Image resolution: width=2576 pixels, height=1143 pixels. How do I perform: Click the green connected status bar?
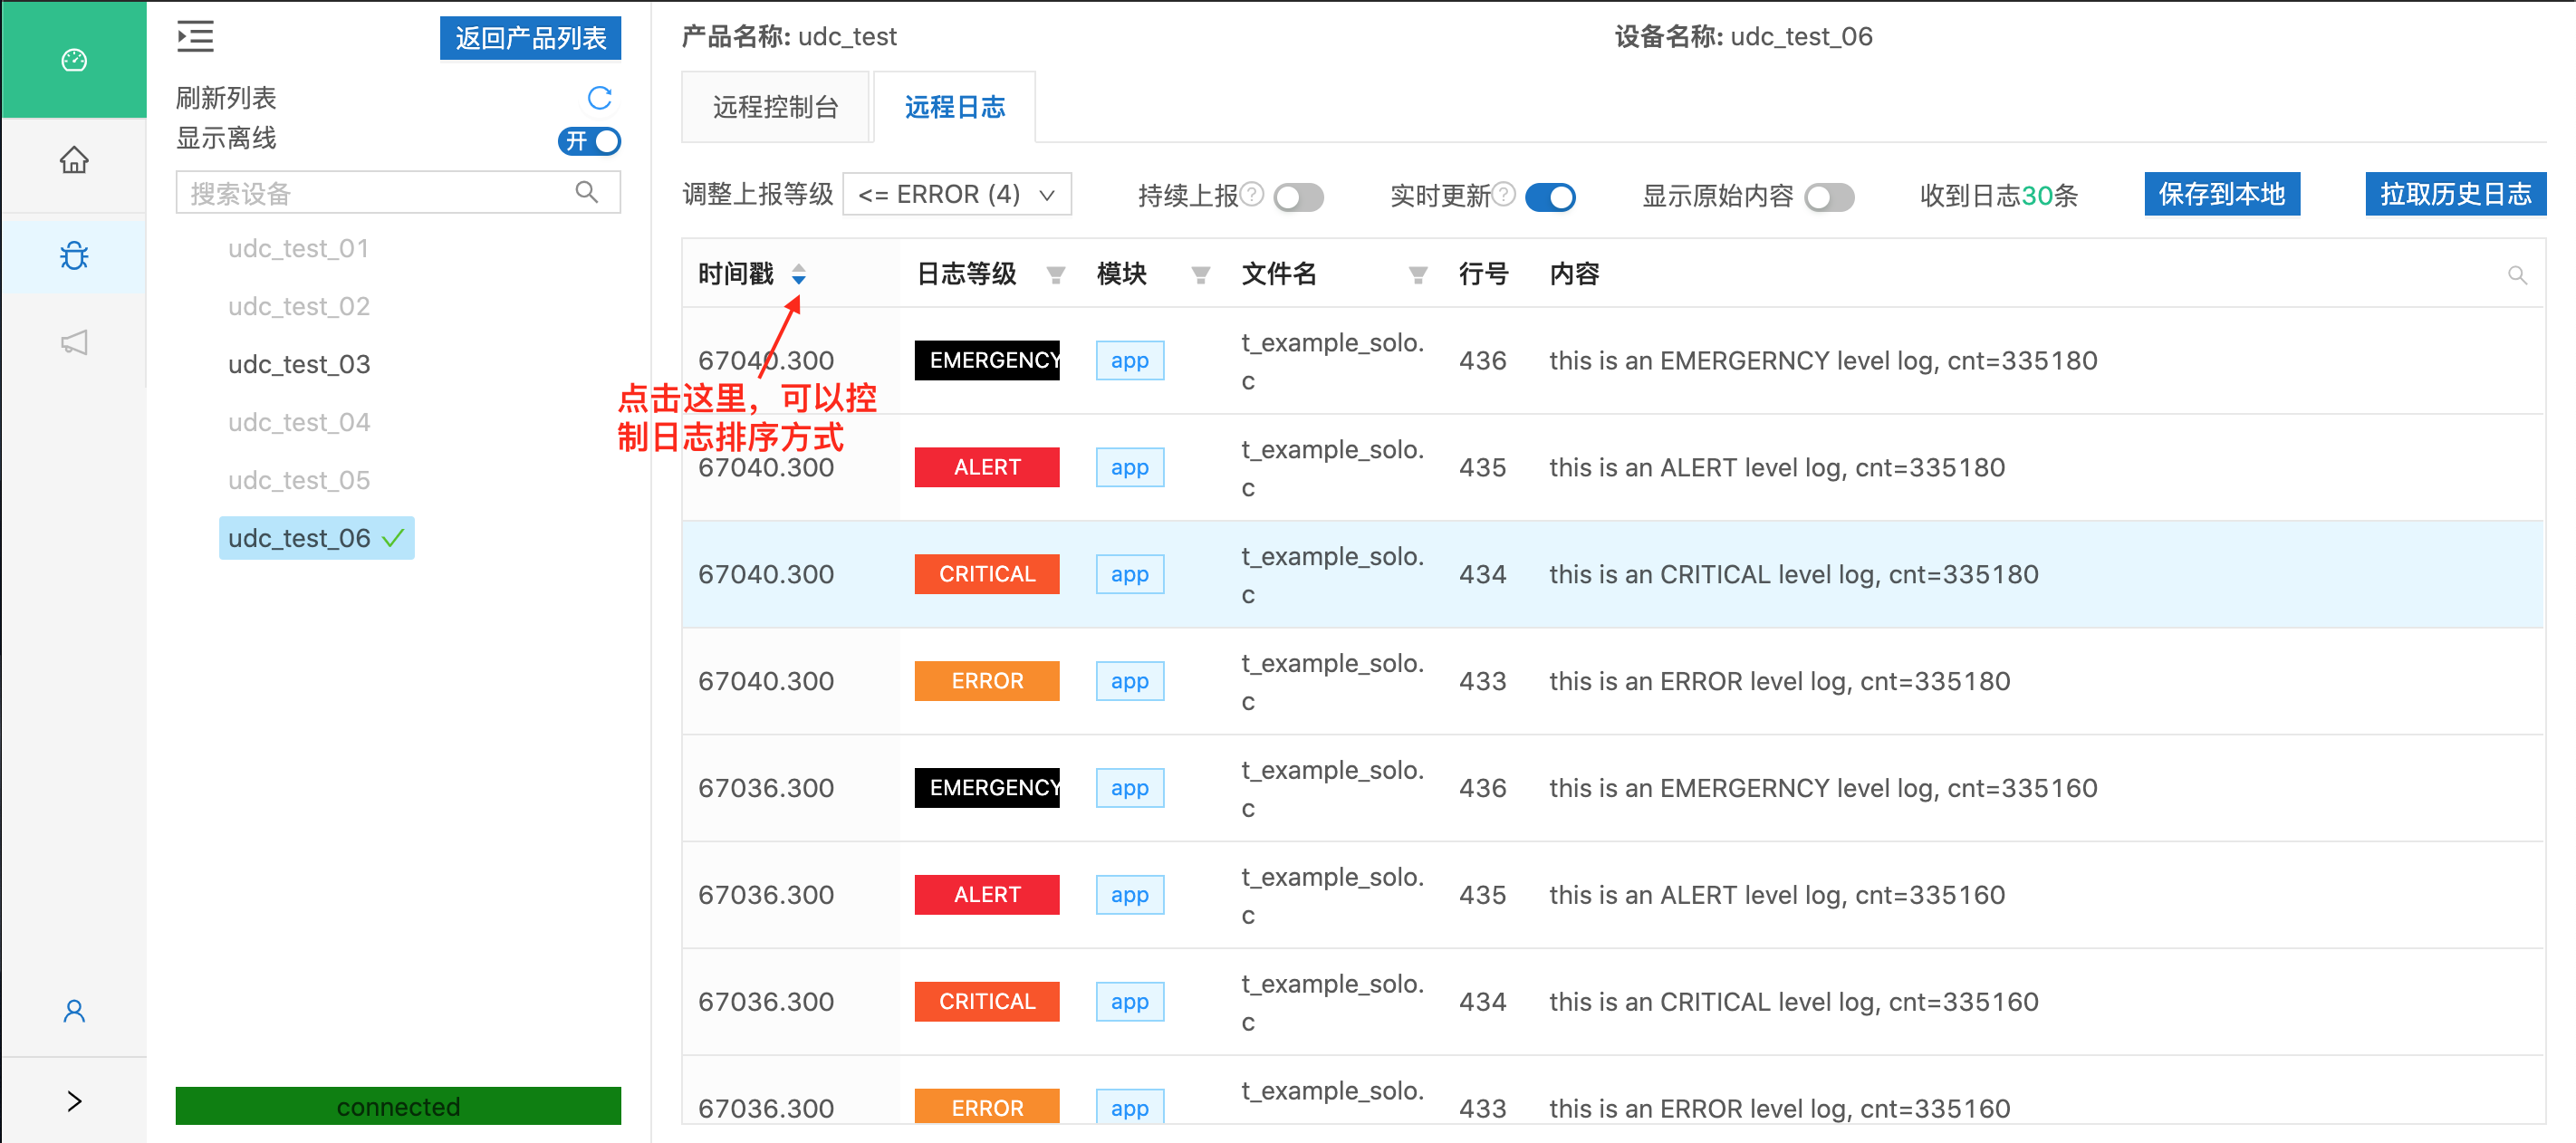(398, 1106)
